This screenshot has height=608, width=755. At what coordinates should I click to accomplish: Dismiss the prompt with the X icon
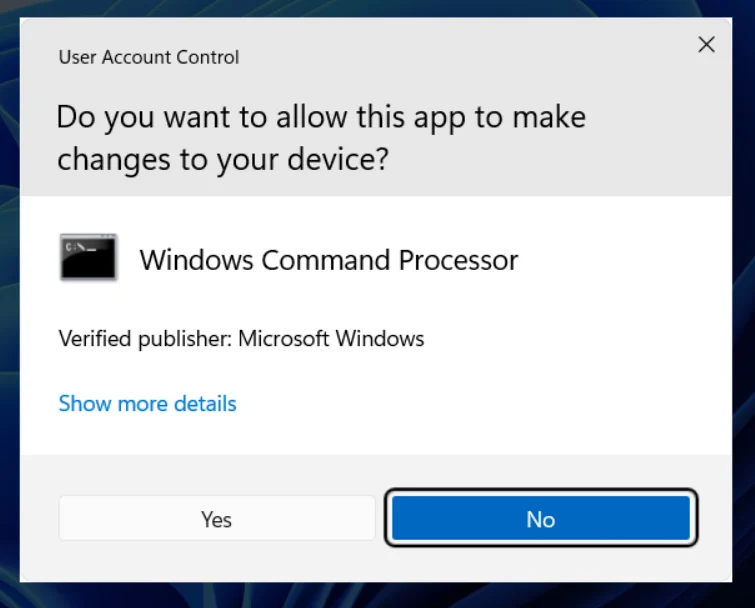(706, 45)
